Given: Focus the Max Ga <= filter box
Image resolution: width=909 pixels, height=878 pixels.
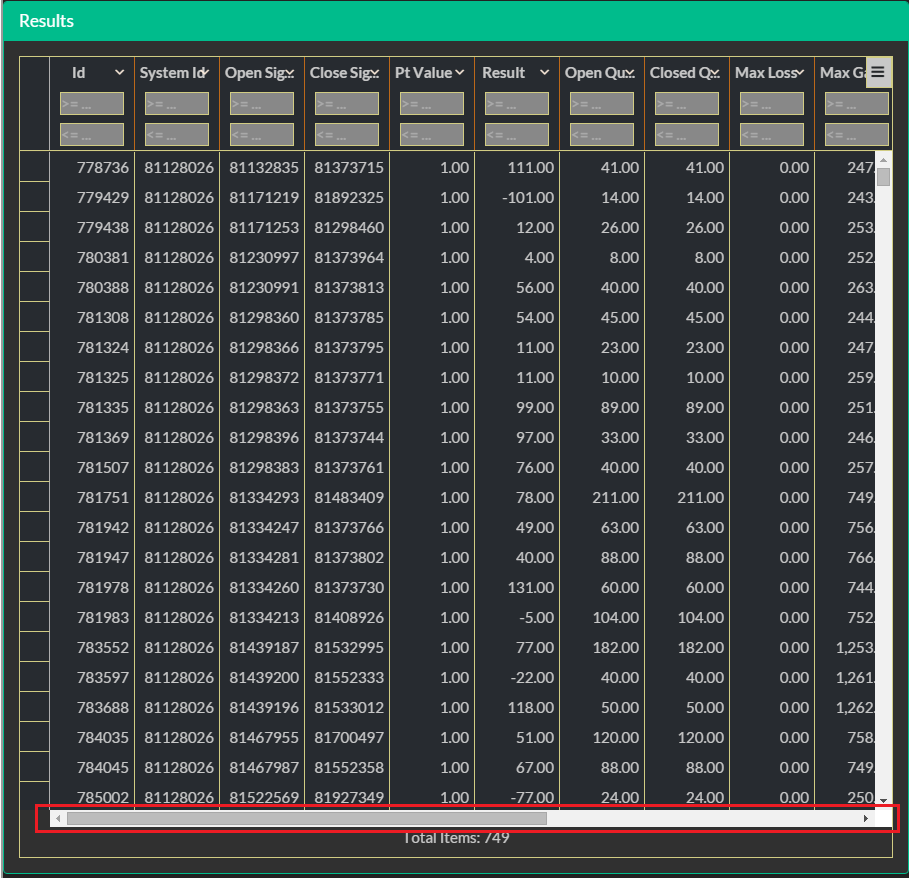Looking at the screenshot, I should [x=857, y=134].
